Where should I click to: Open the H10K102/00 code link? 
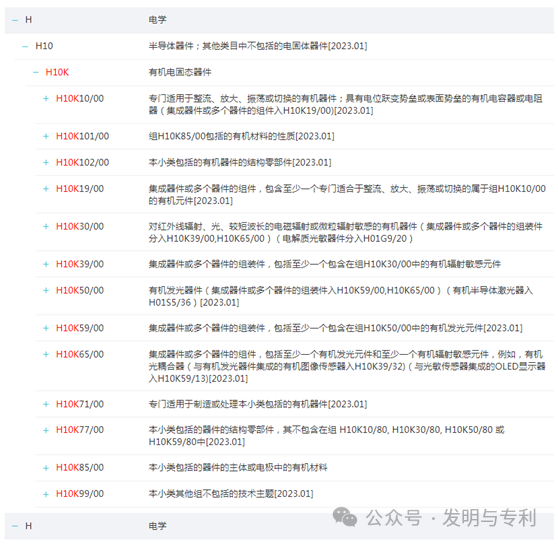pos(83,163)
